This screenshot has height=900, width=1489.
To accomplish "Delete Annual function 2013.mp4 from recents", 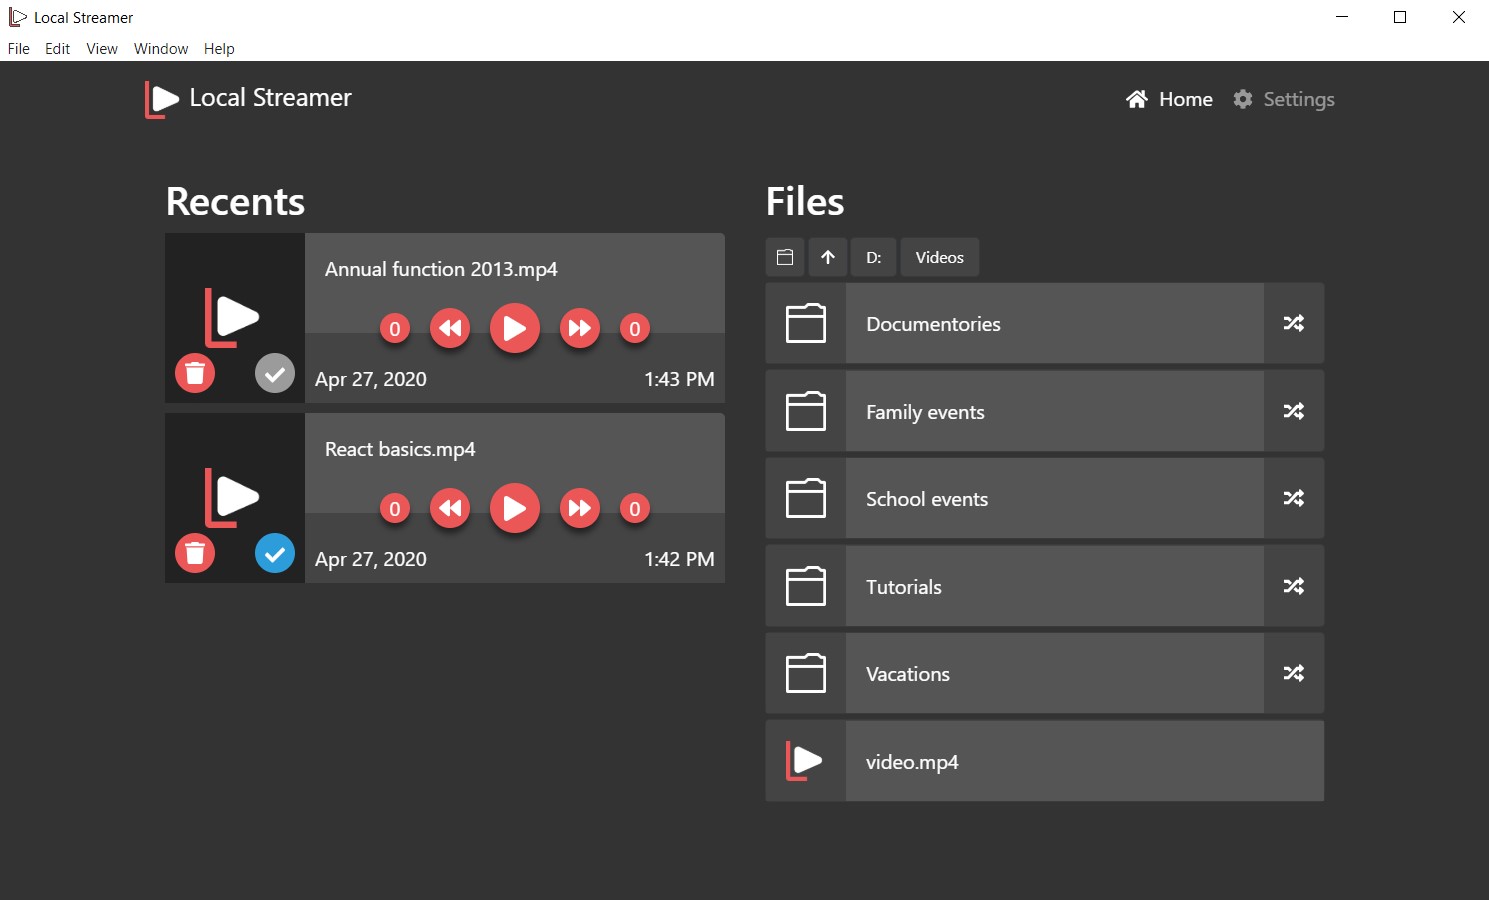I will point(195,373).
